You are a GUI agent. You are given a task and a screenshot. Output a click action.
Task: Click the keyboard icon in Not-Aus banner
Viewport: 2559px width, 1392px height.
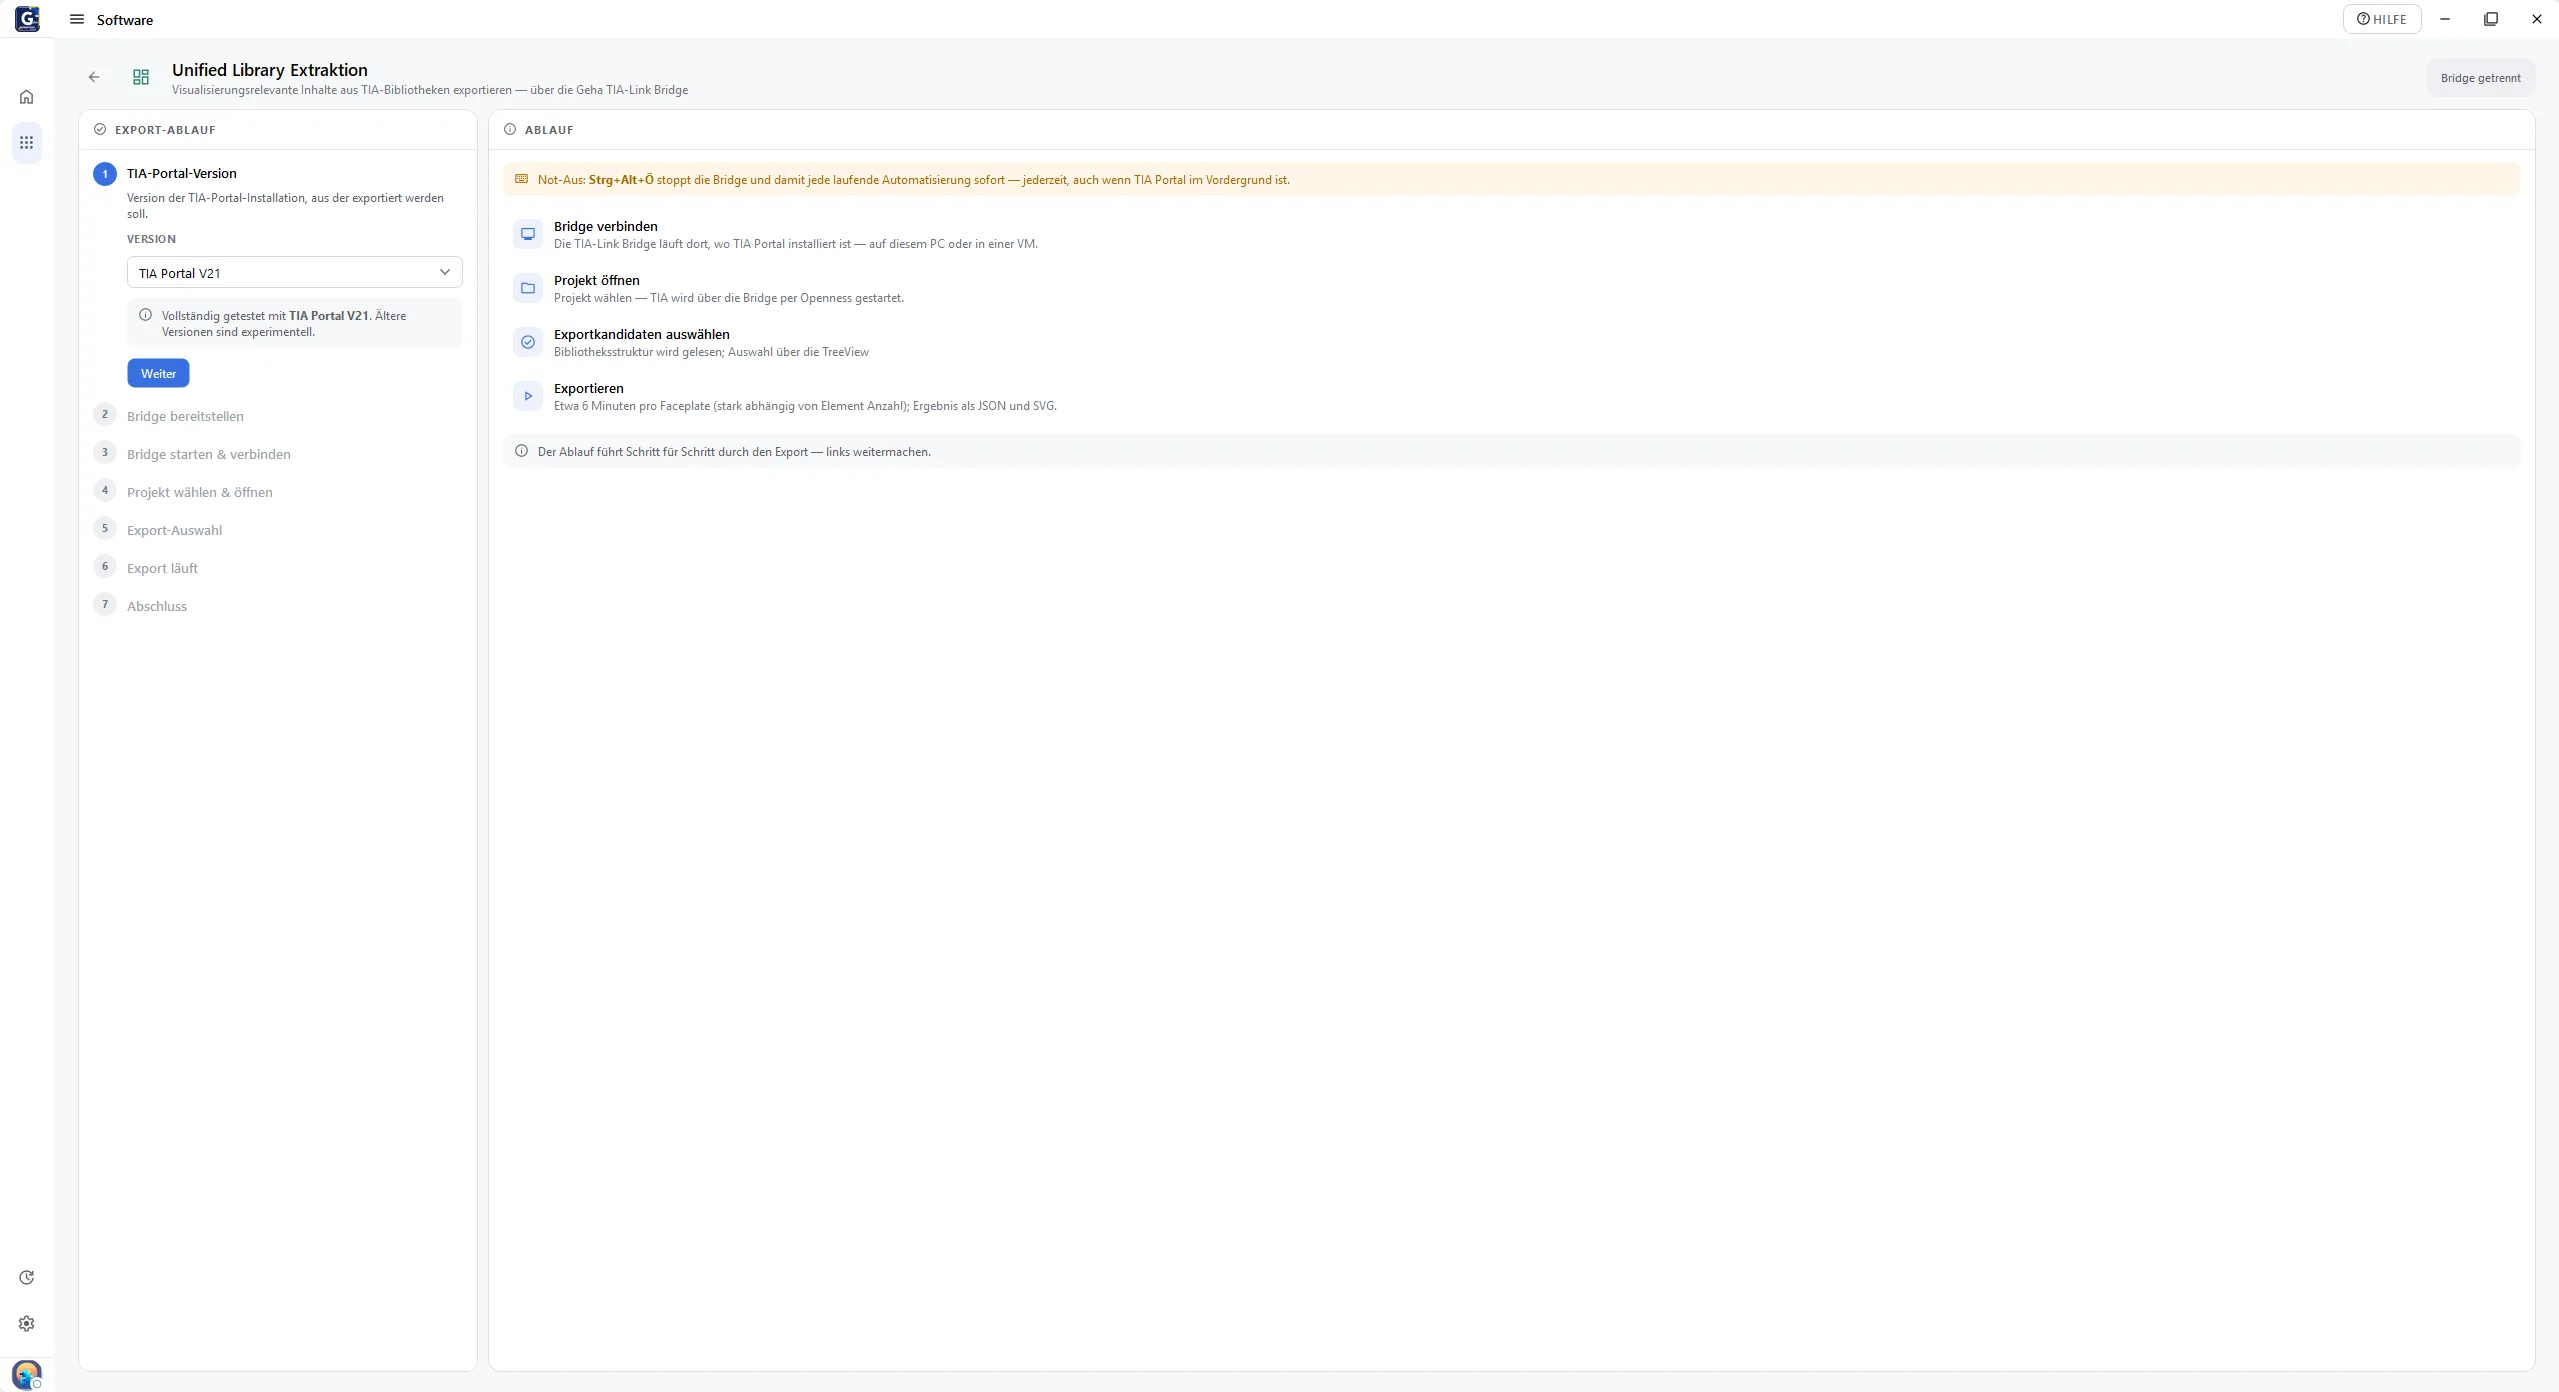[521, 179]
